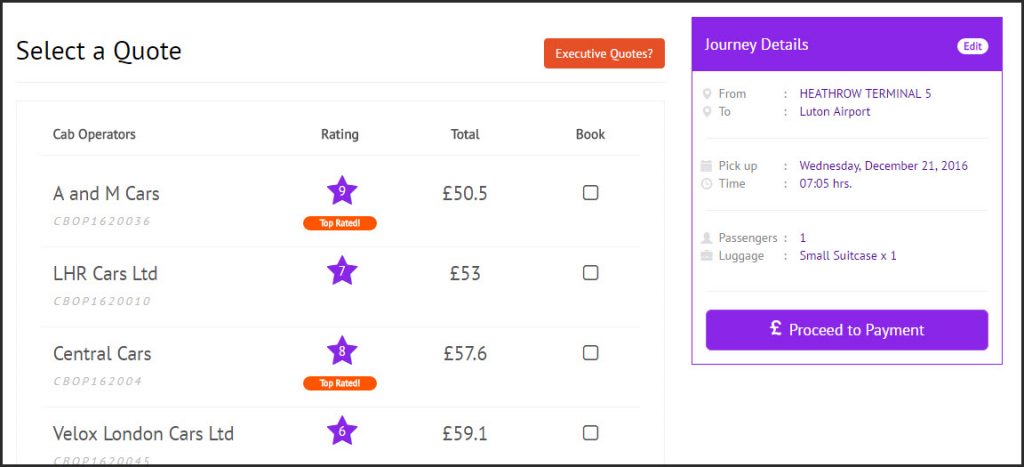This screenshot has height=467, width=1024.
Task: Click the Rating column header
Action: click(x=340, y=134)
